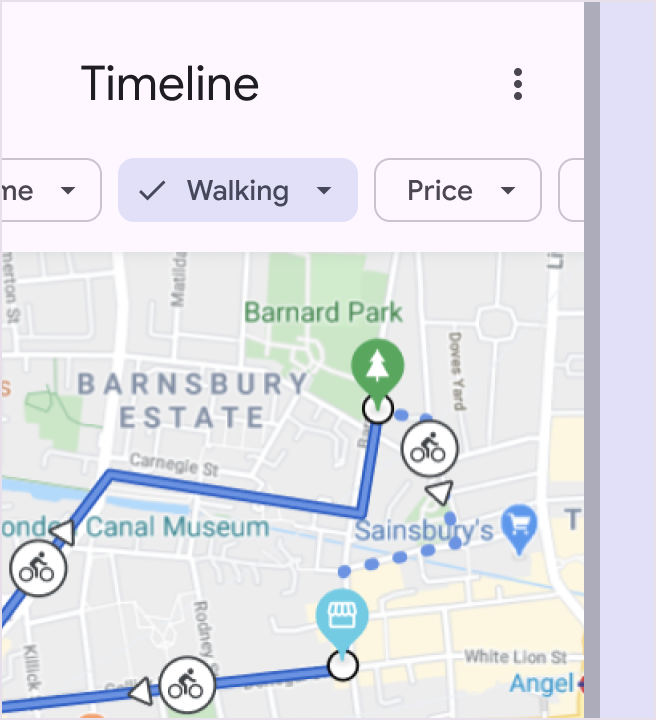Click the Barnard Park map label
This screenshot has width=656, height=720.
(x=323, y=312)
